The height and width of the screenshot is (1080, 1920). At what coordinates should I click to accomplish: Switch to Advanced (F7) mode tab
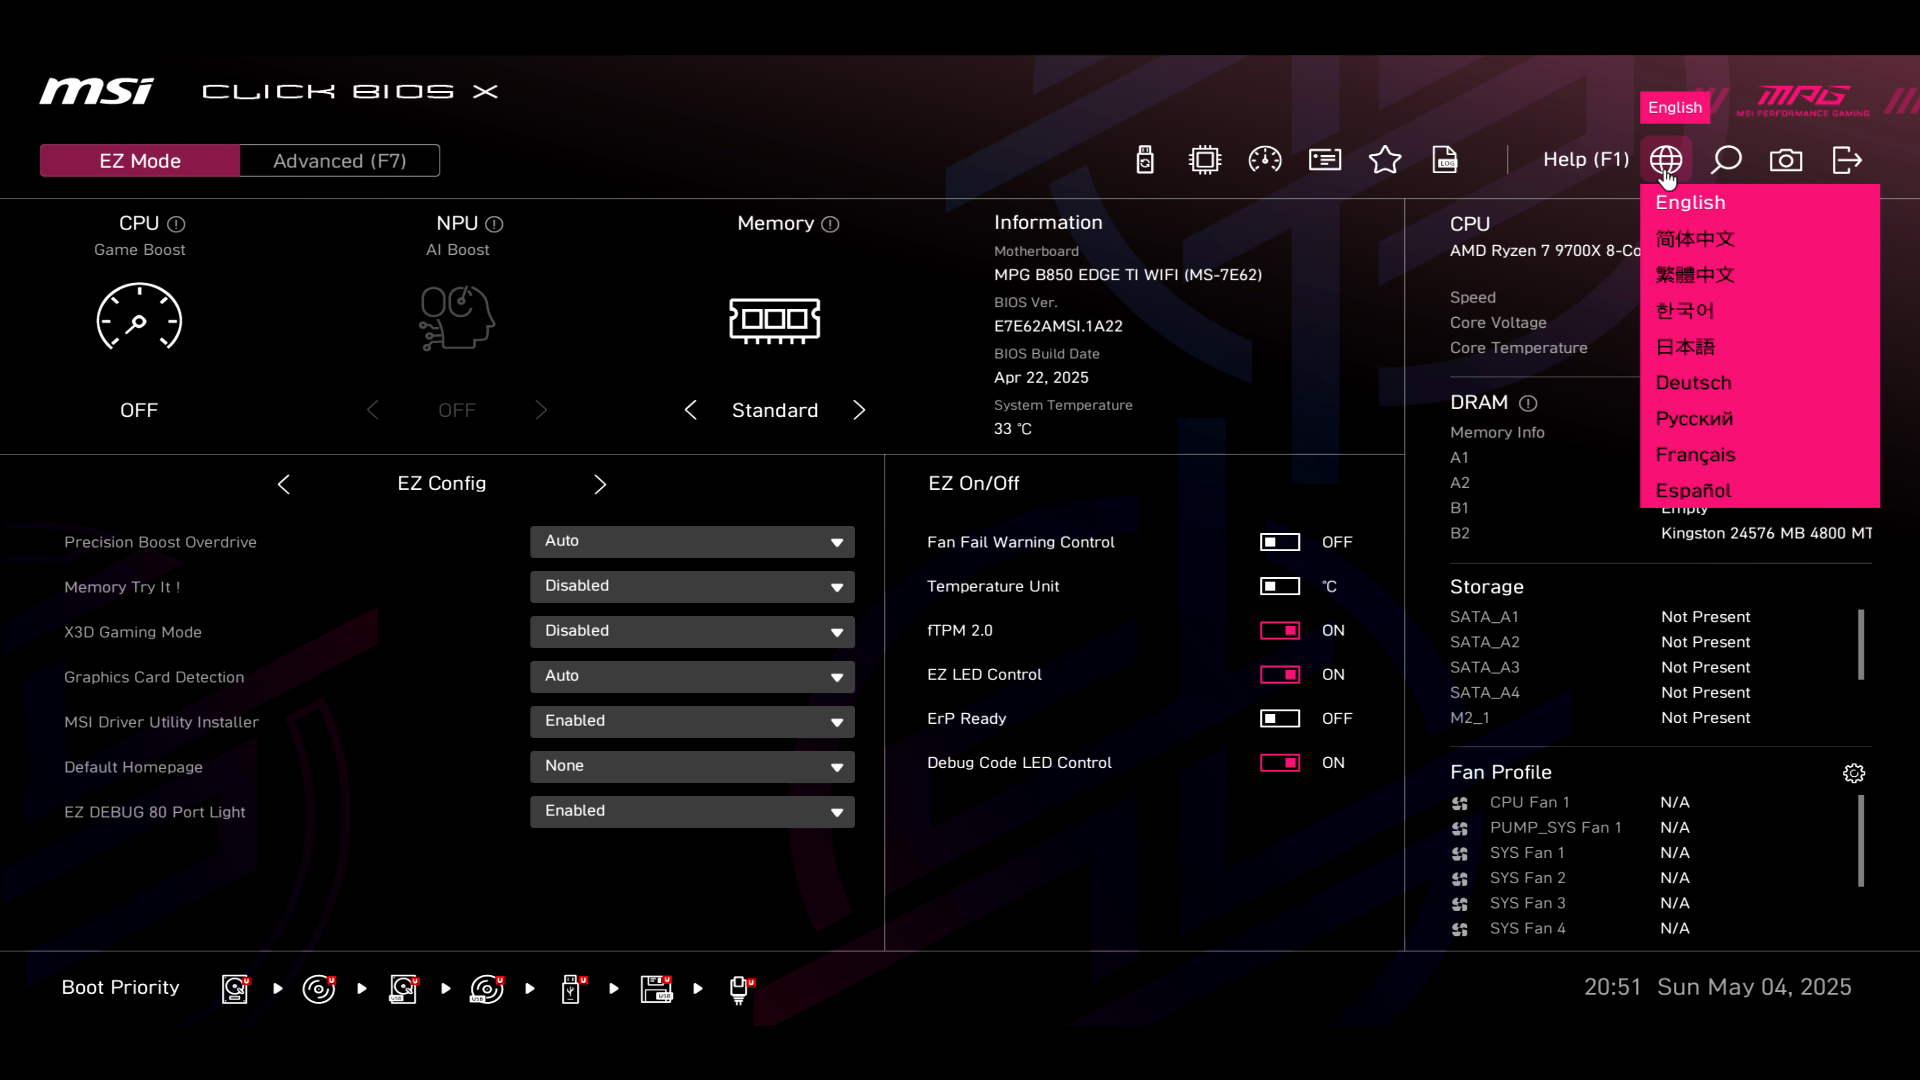339,161
